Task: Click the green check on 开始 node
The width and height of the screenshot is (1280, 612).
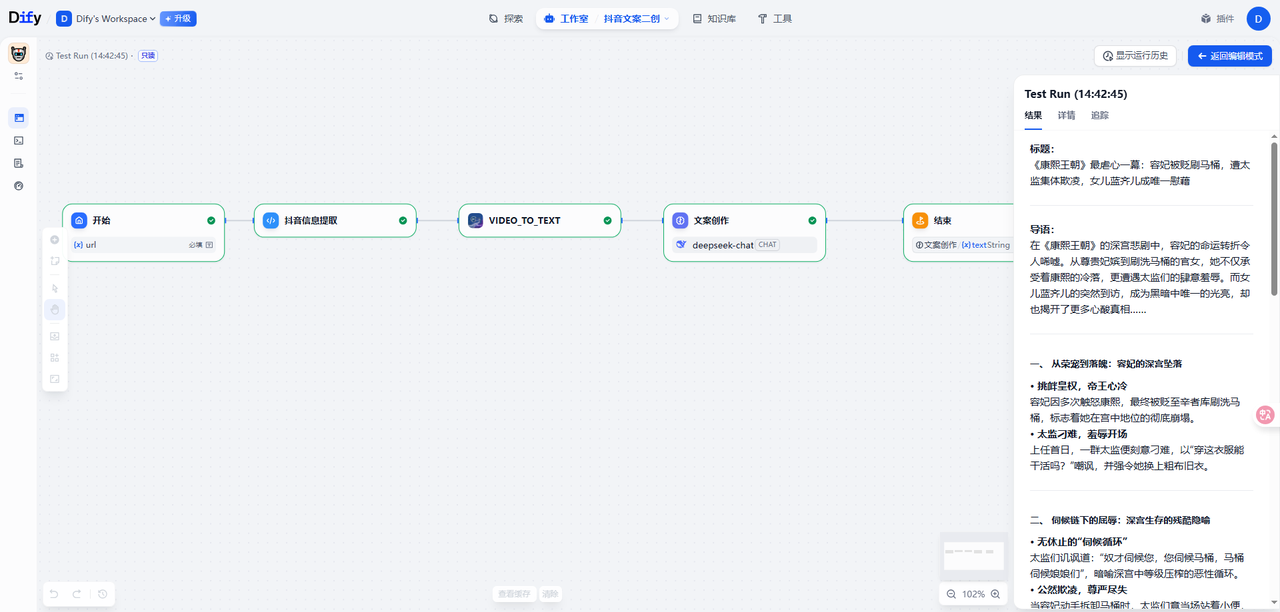Action: coord(211,220)
